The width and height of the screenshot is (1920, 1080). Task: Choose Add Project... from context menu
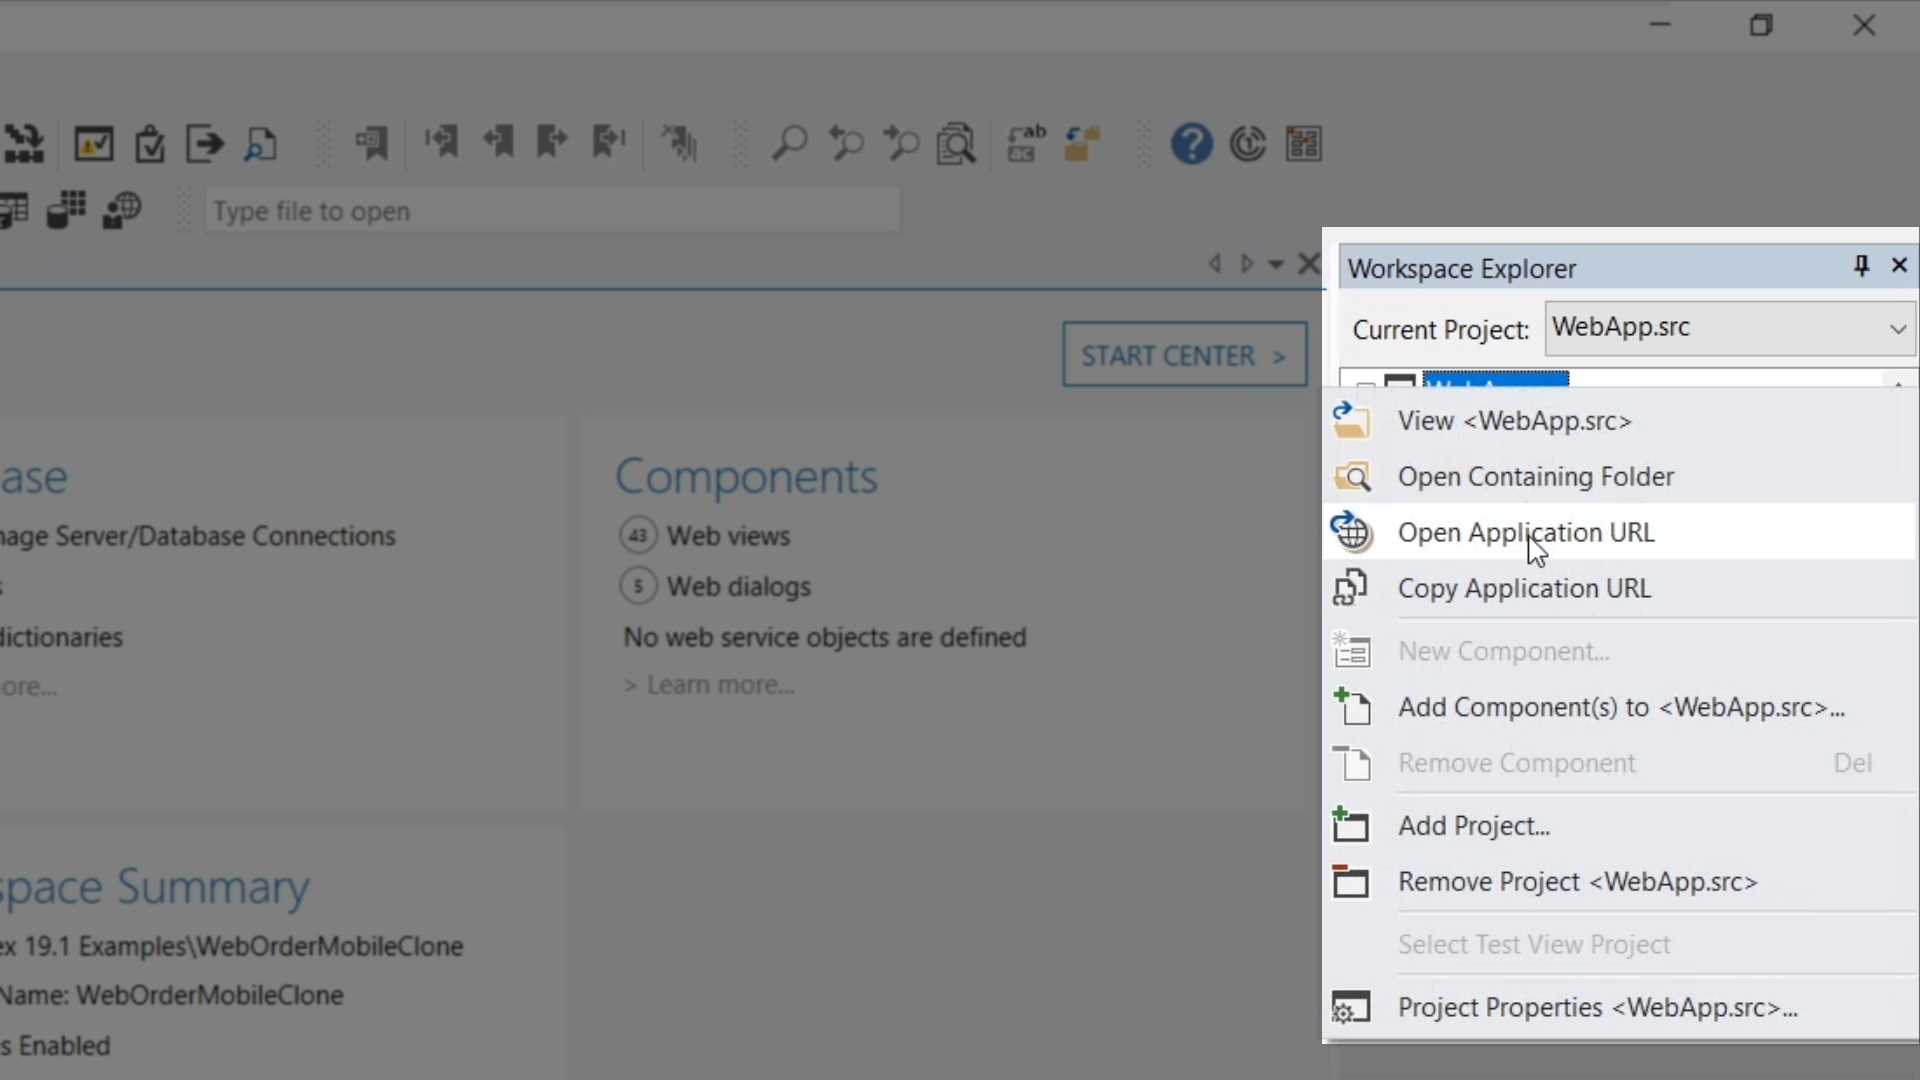(x=1474, y=826)
